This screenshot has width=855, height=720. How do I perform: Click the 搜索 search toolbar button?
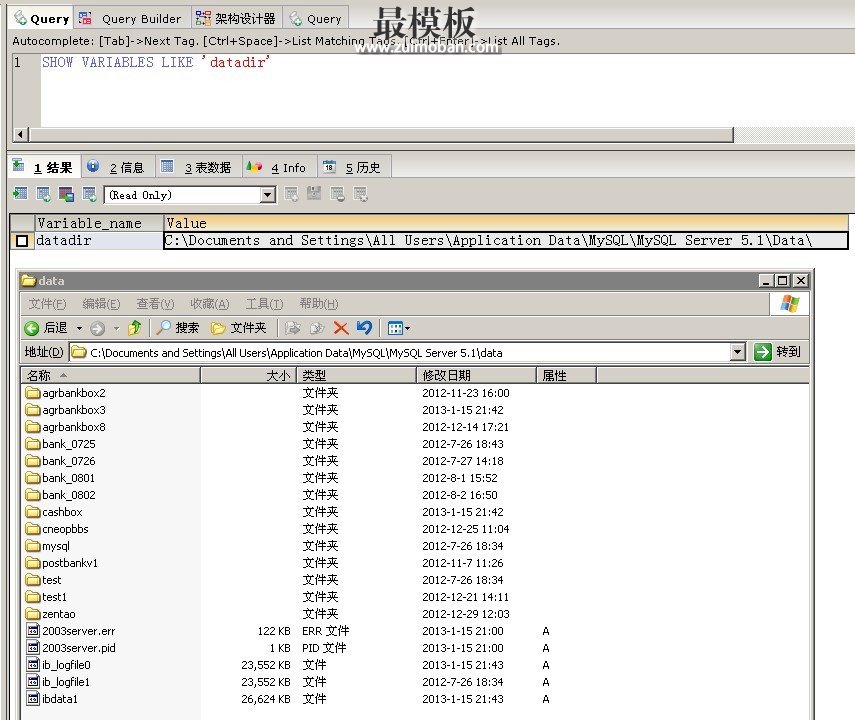click(178, 328)
